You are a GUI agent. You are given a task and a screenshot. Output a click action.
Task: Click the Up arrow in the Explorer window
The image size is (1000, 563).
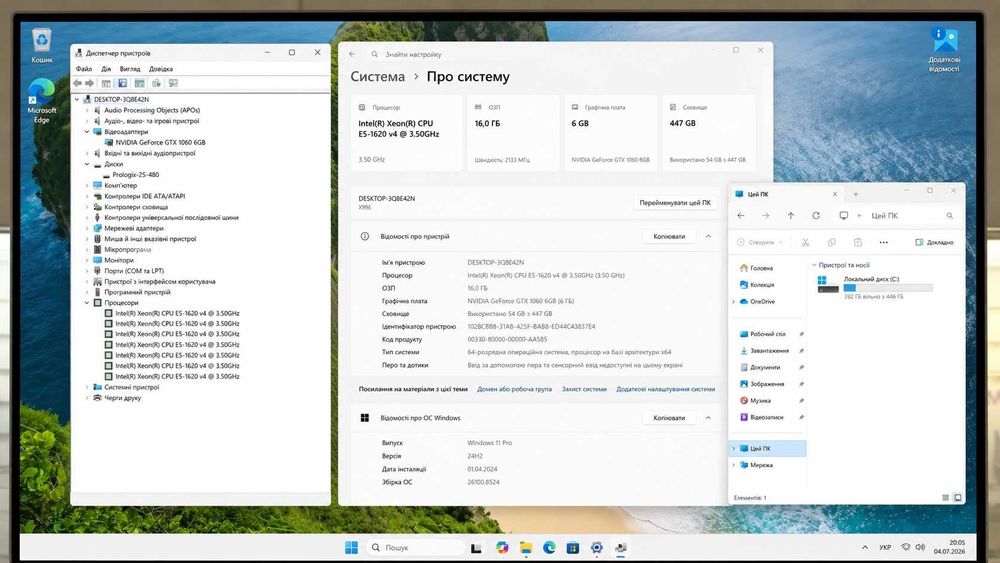[791, 216]
